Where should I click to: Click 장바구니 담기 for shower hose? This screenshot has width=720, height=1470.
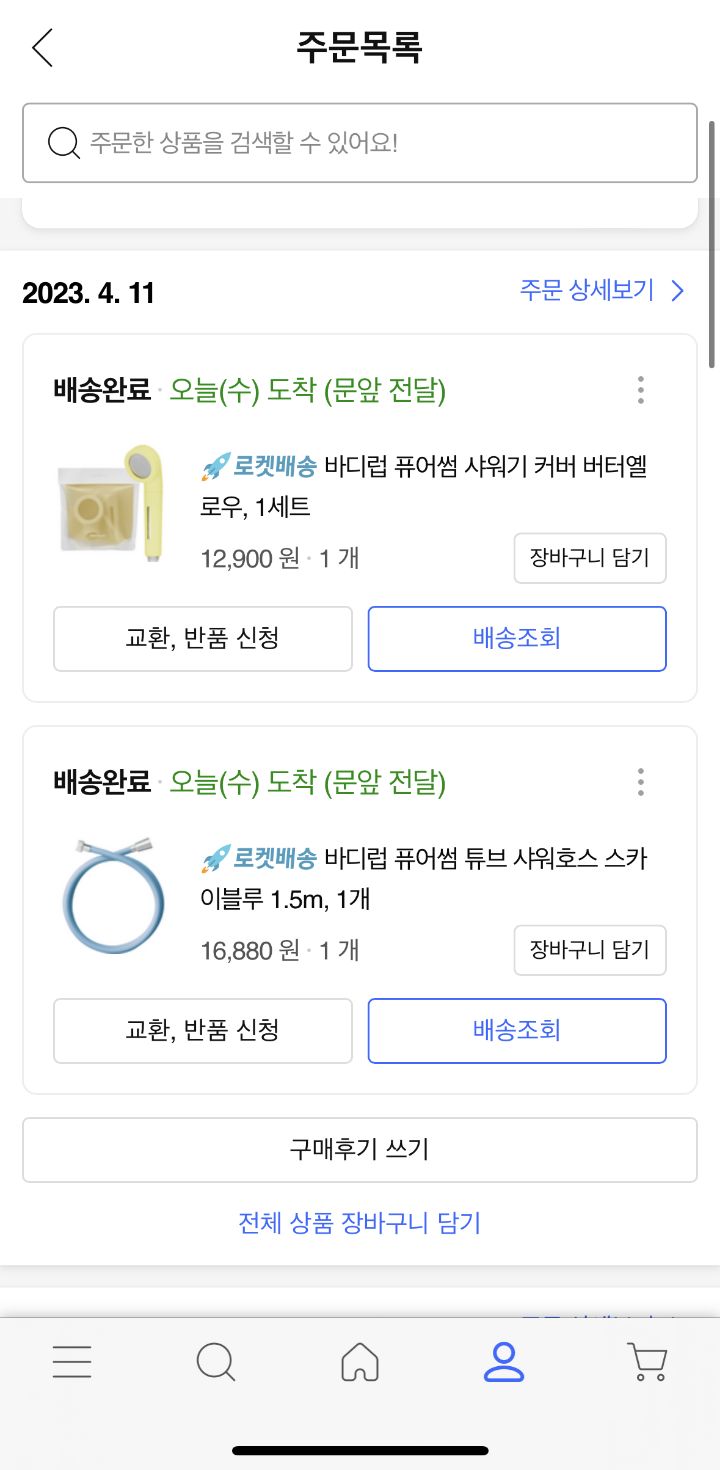tap(590, 950)
